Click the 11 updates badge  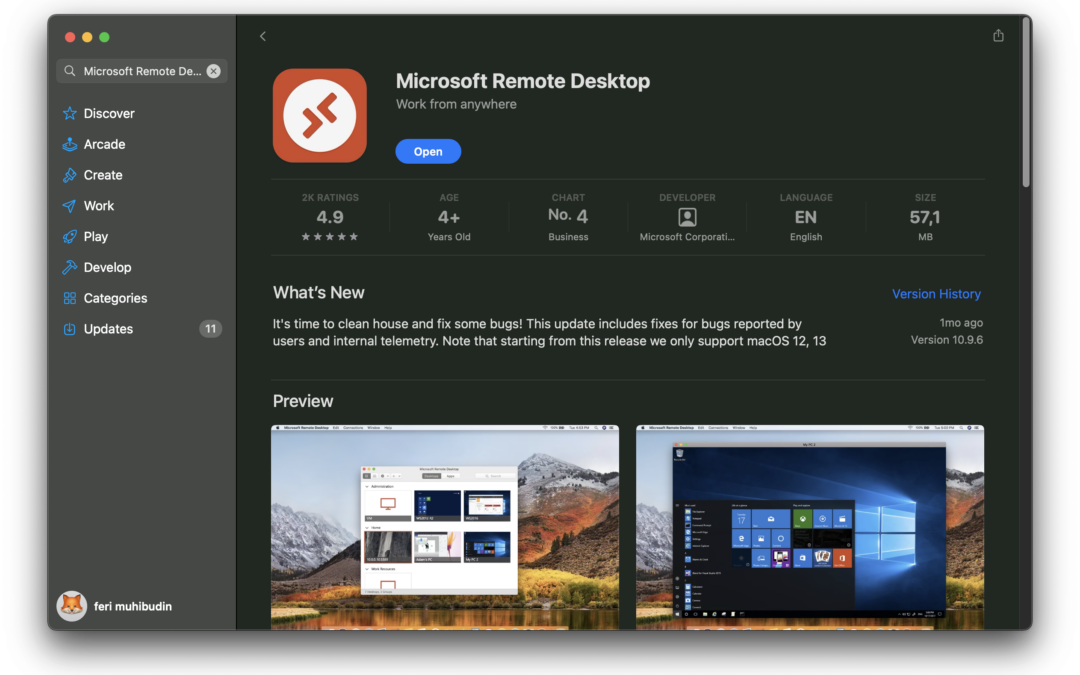(210, 329)
